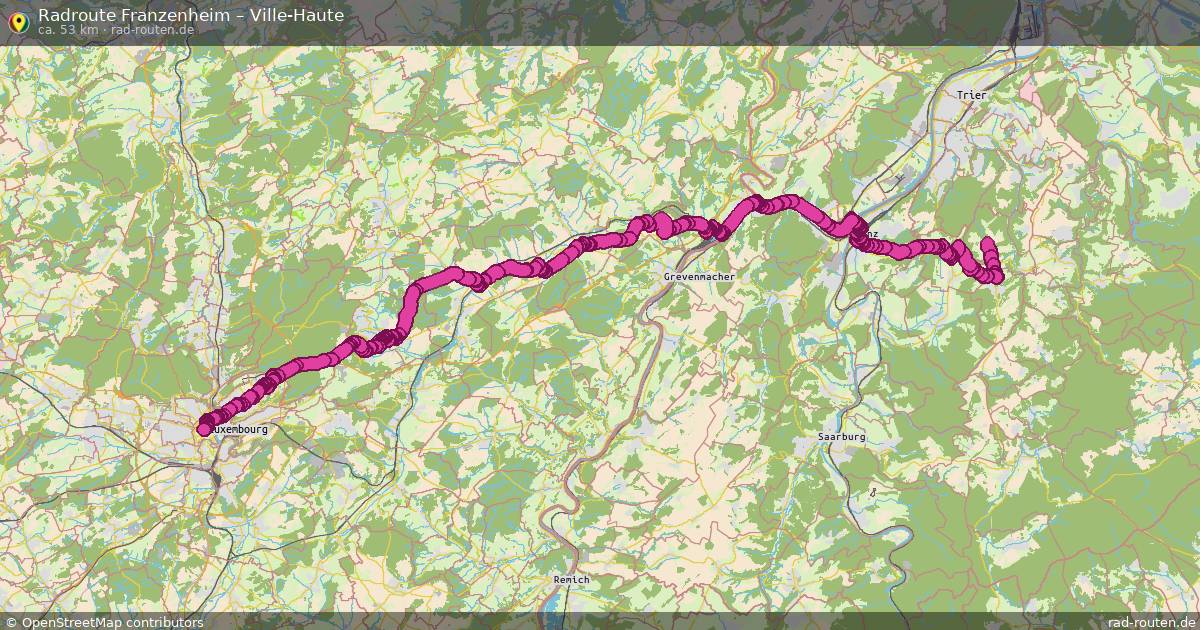1200x630 pixels.
Task: Click the rad-routen map pin logo
Action: 18,19
